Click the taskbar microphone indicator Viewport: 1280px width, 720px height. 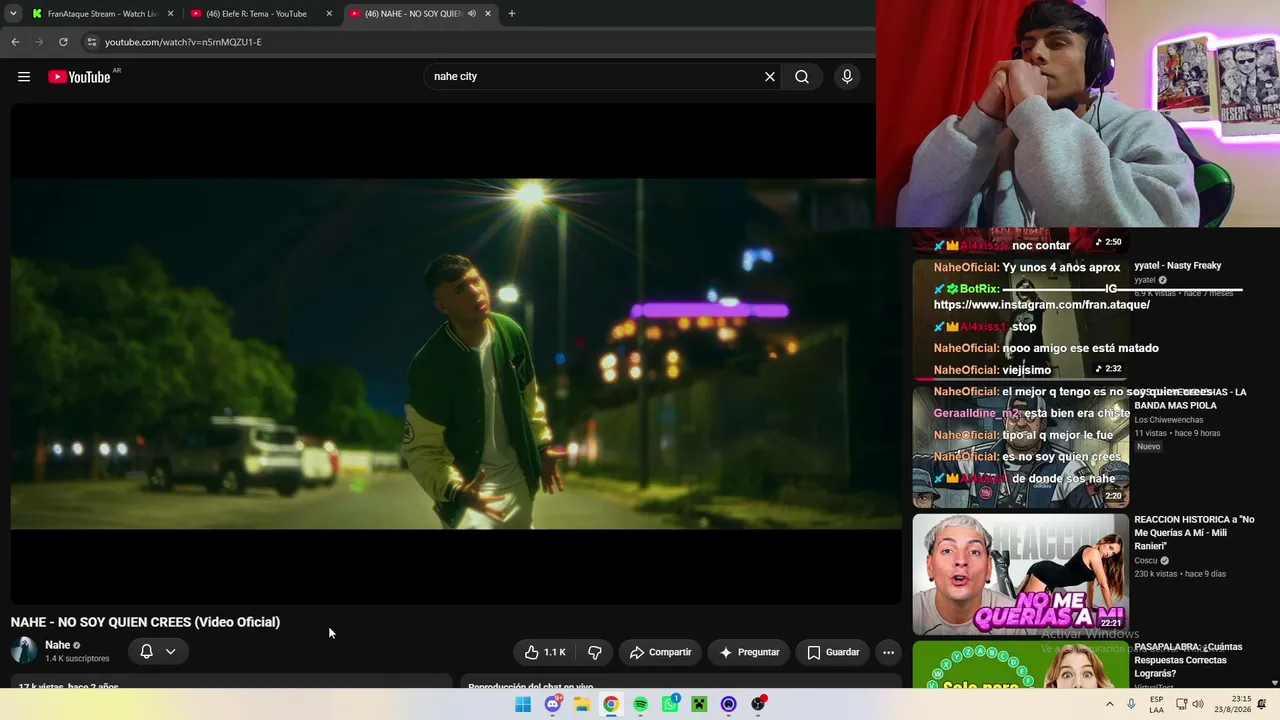point(1131,704)
